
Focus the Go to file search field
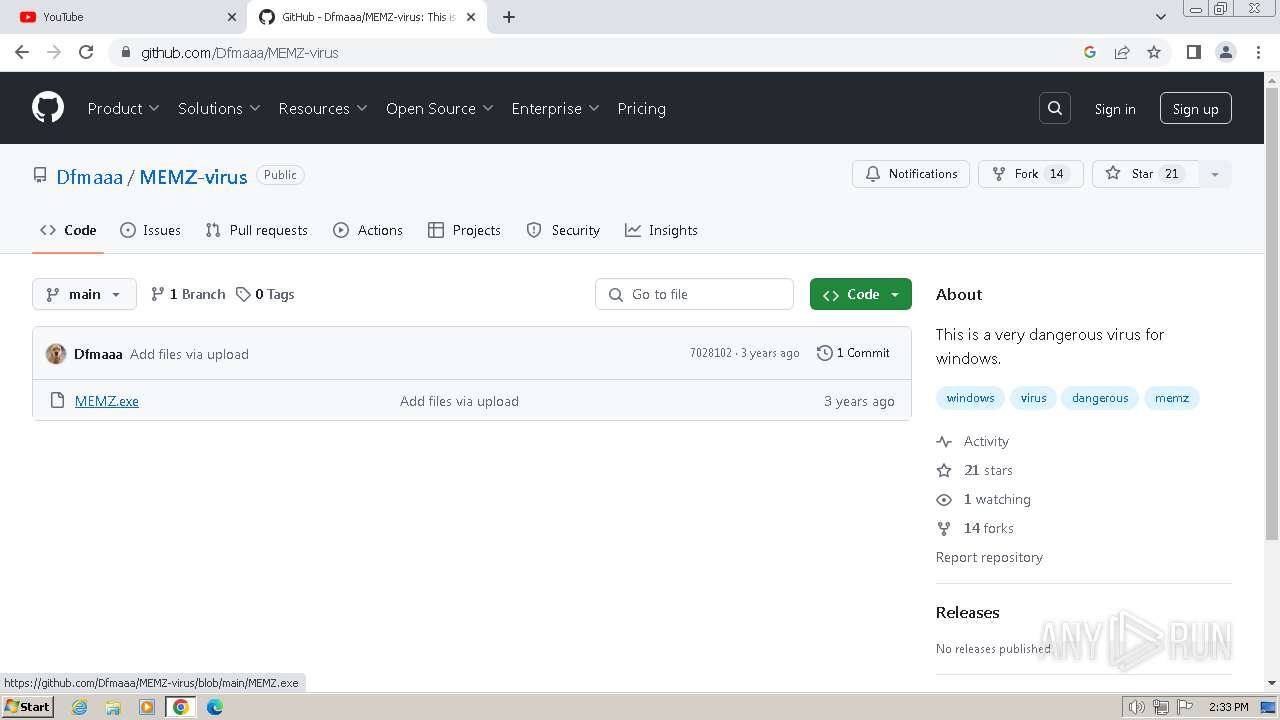(694, 294)
